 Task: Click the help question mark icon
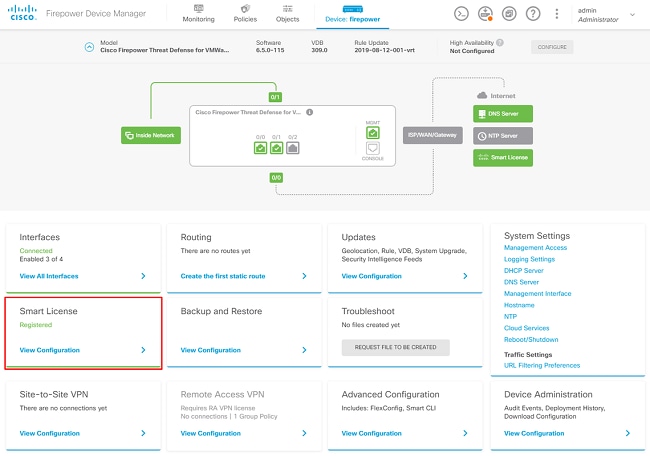tap(533, 14)
